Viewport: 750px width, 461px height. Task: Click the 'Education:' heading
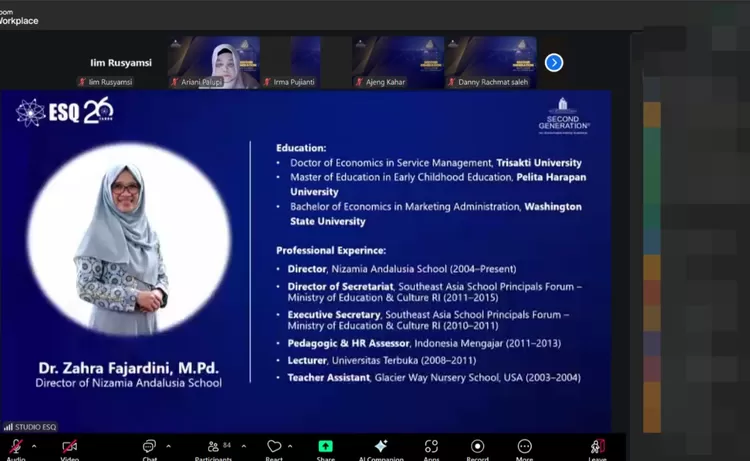301,148
